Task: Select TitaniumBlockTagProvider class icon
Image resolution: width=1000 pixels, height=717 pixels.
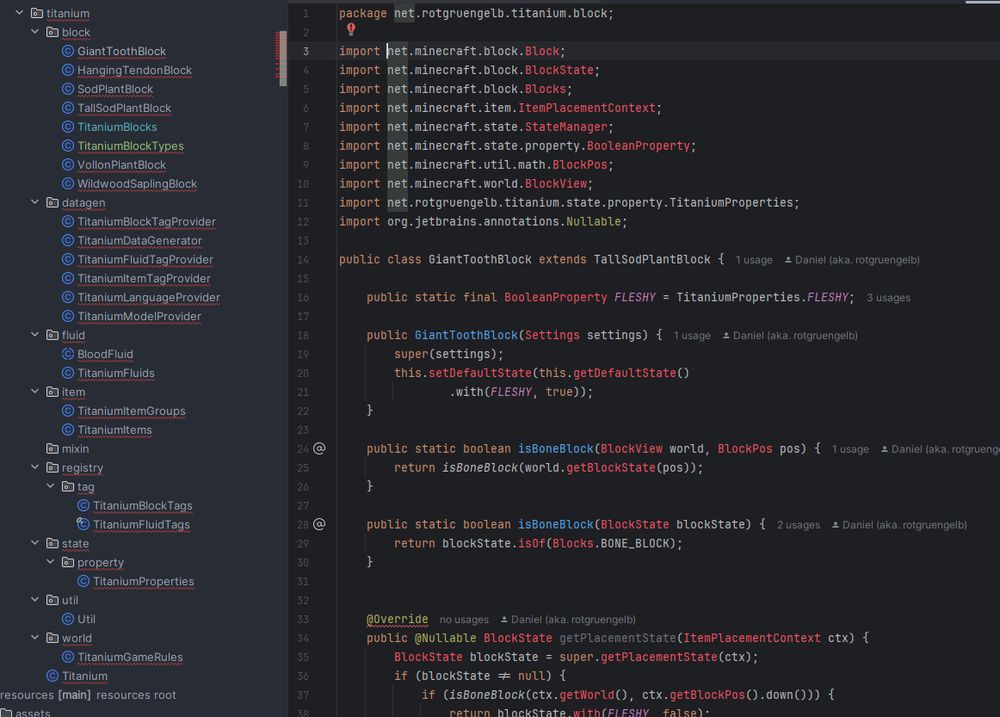Action: [68, 221]
